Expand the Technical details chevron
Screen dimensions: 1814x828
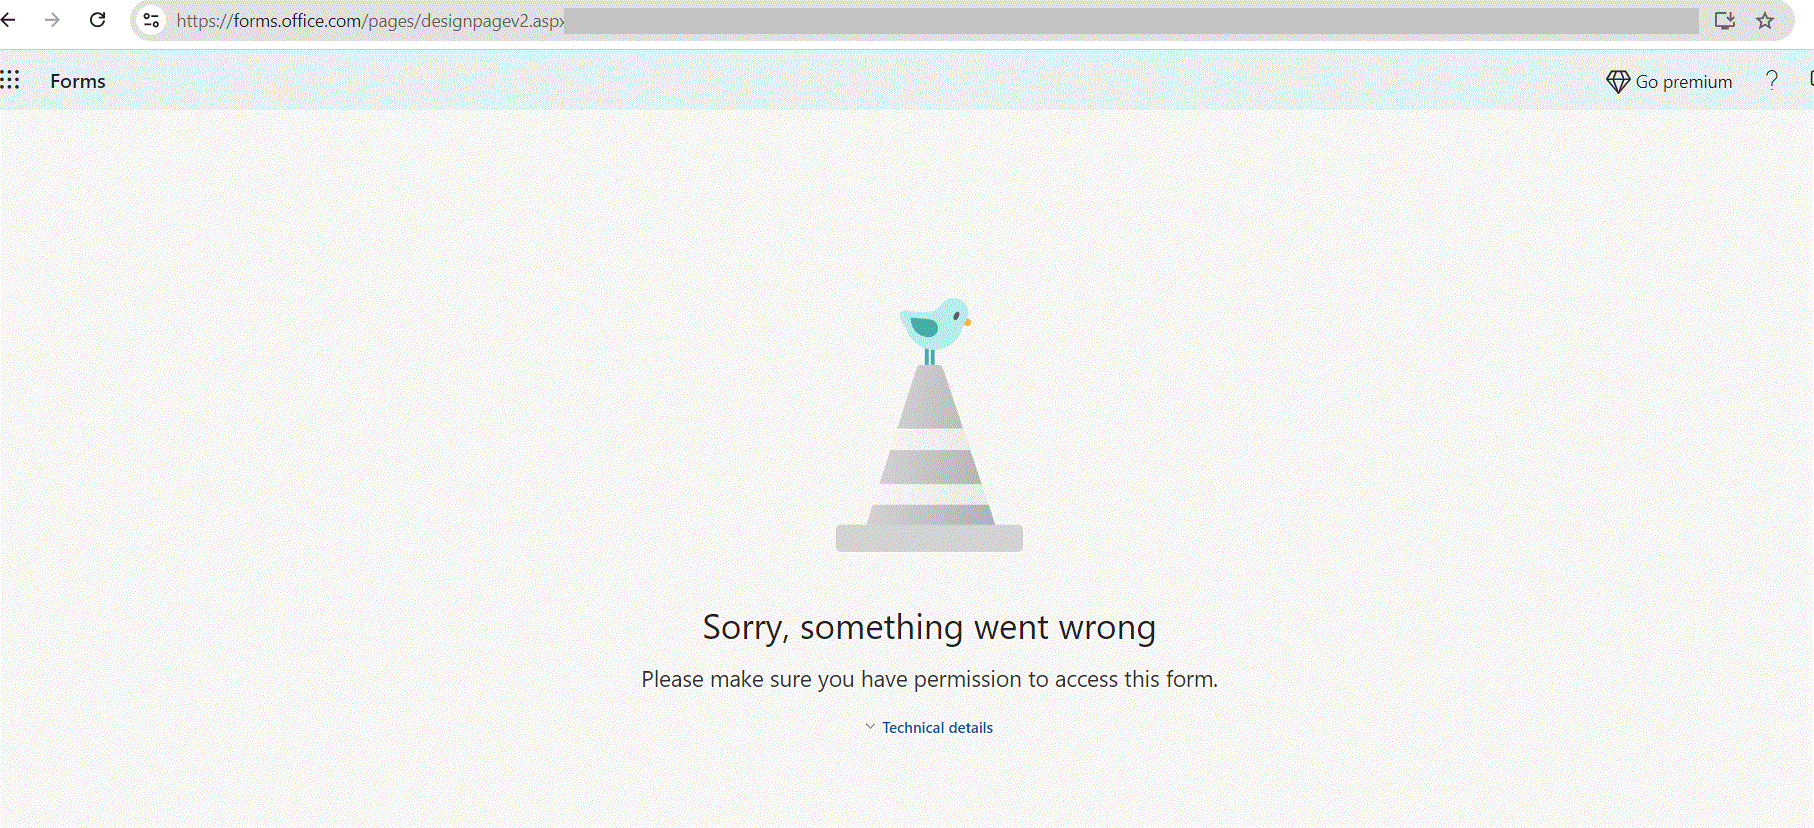870,727
